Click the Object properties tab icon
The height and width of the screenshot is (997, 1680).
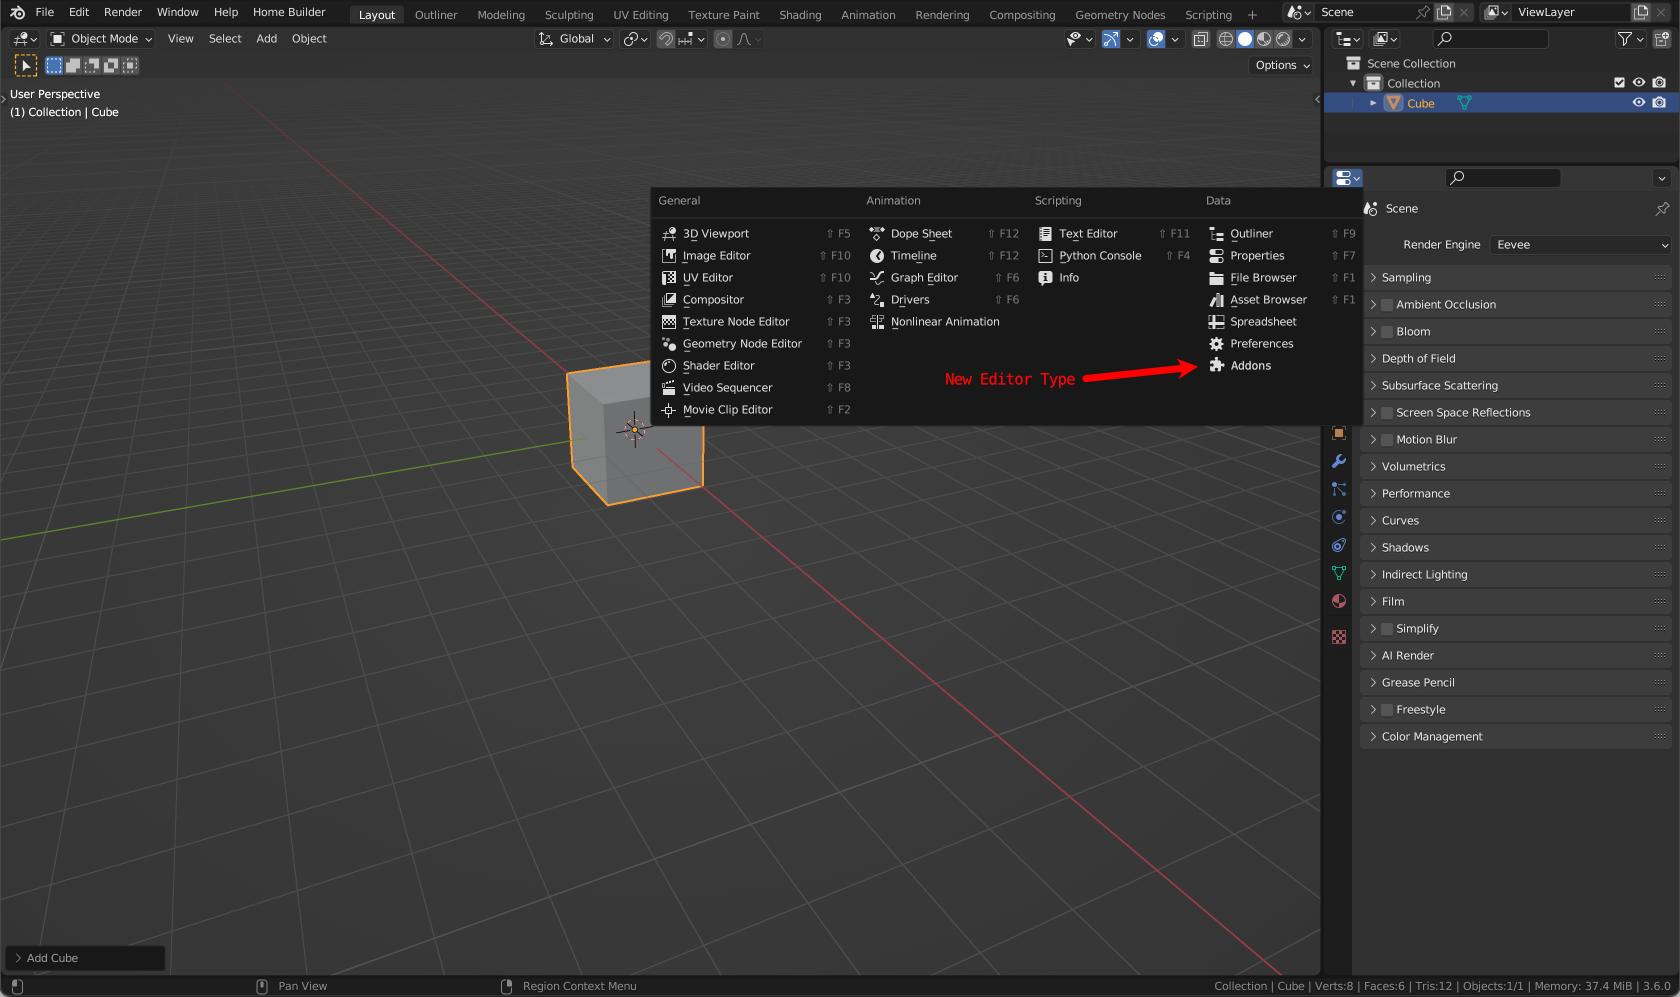(x=1339, y=433)
